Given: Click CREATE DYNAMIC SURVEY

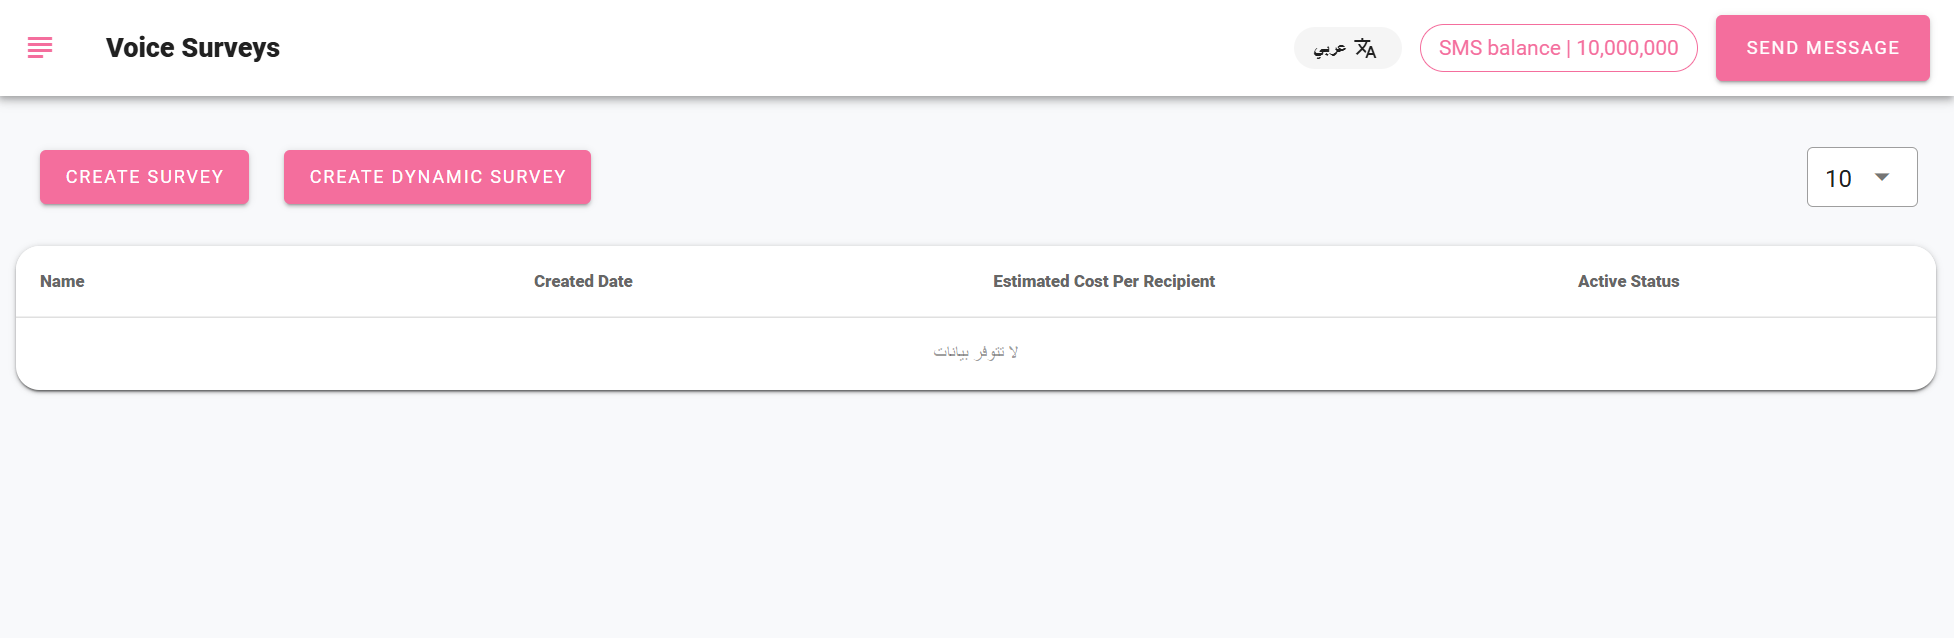Looking at the screenshot, I should click(x=437, y=177).
